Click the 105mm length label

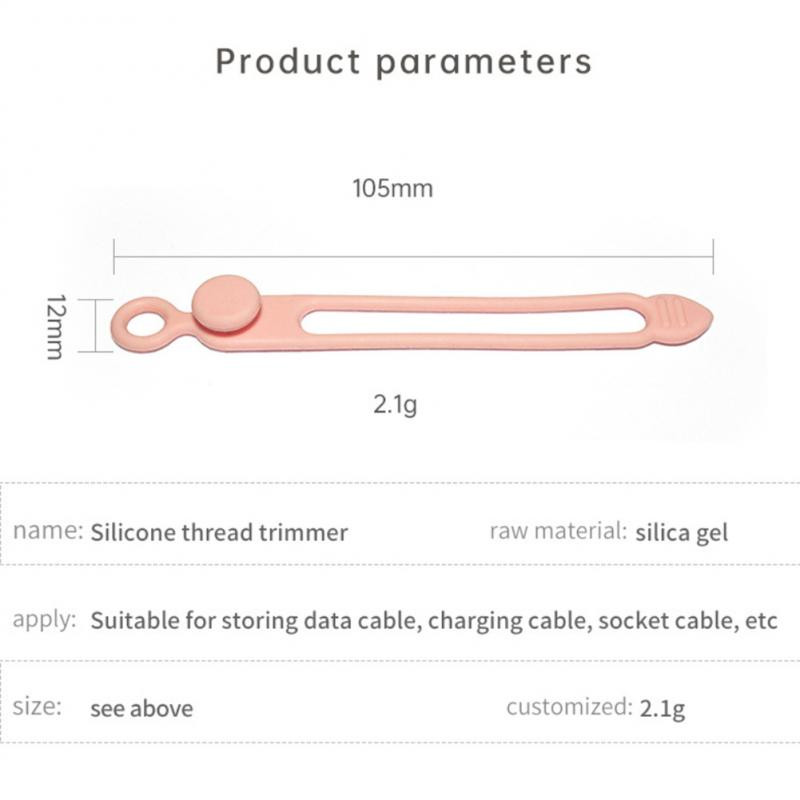pyautogui.click(x=392, y=188)
